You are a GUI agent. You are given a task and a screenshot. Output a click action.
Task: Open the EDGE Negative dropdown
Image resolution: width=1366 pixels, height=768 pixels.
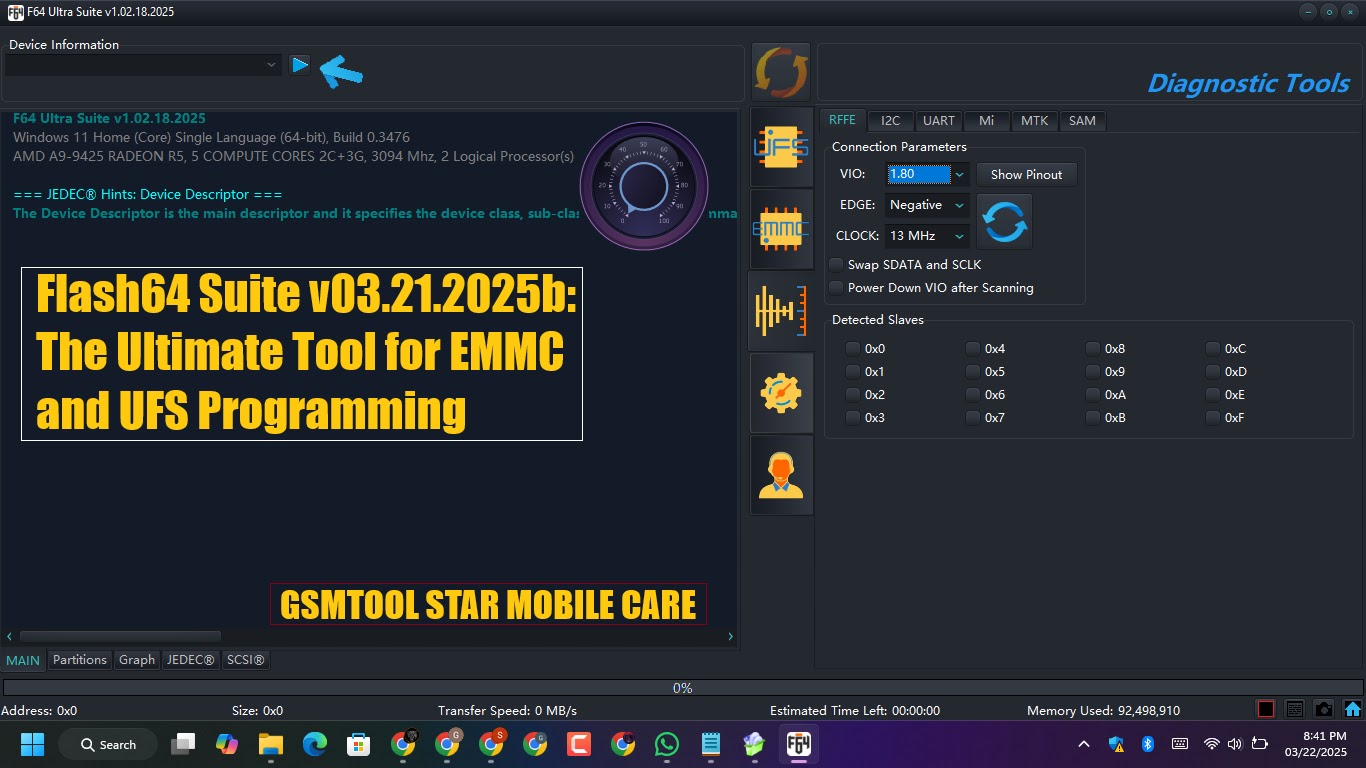pyautogui.click(x=959, y=205)
